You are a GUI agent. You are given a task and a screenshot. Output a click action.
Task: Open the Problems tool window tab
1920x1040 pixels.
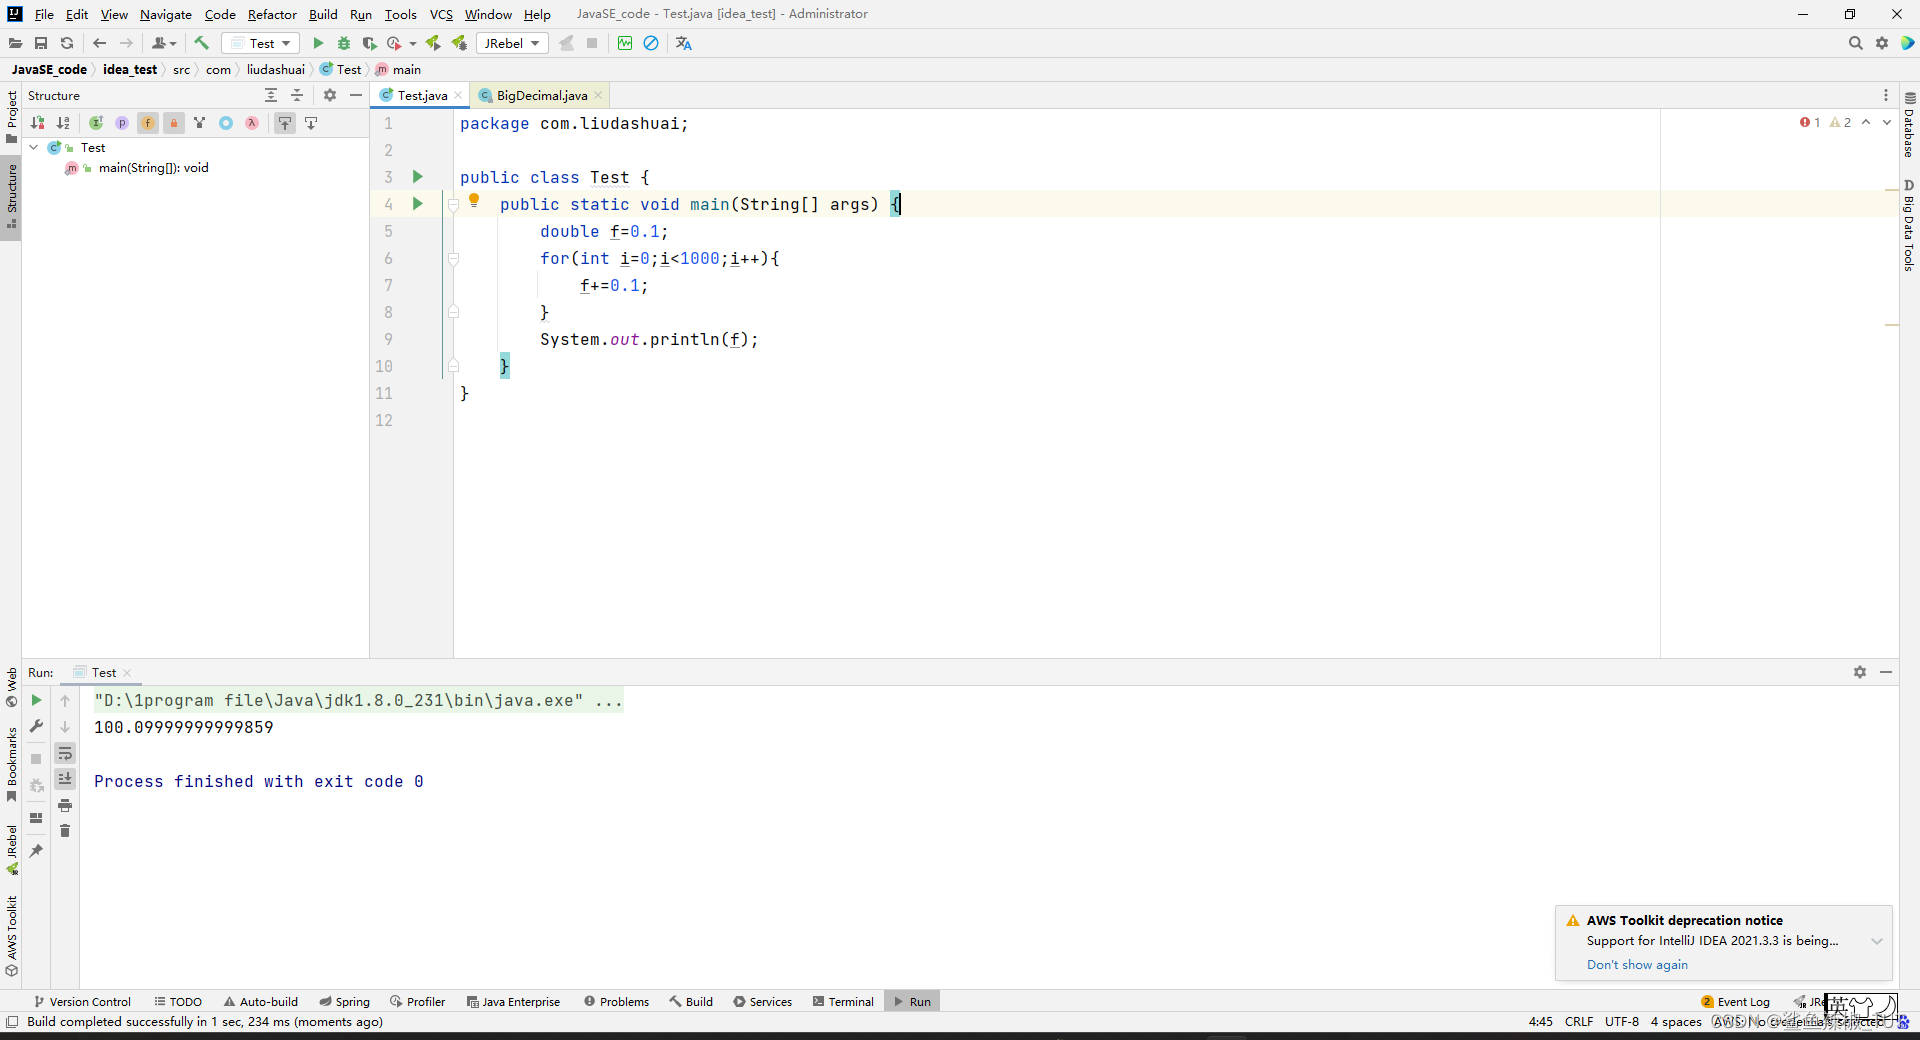pos(616,1001)
